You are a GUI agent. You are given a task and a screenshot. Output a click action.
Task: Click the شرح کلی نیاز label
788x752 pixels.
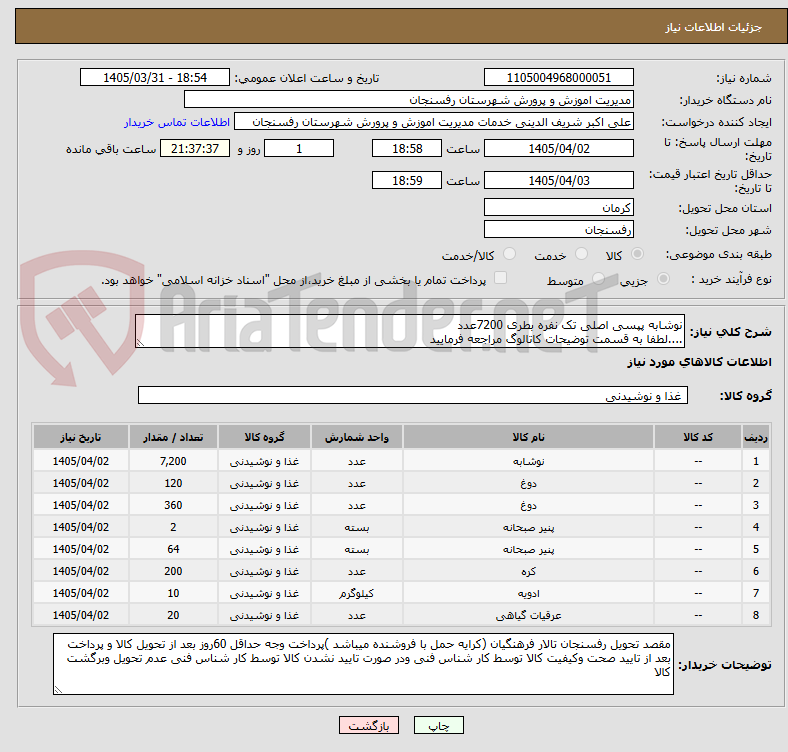click(730, 332)
